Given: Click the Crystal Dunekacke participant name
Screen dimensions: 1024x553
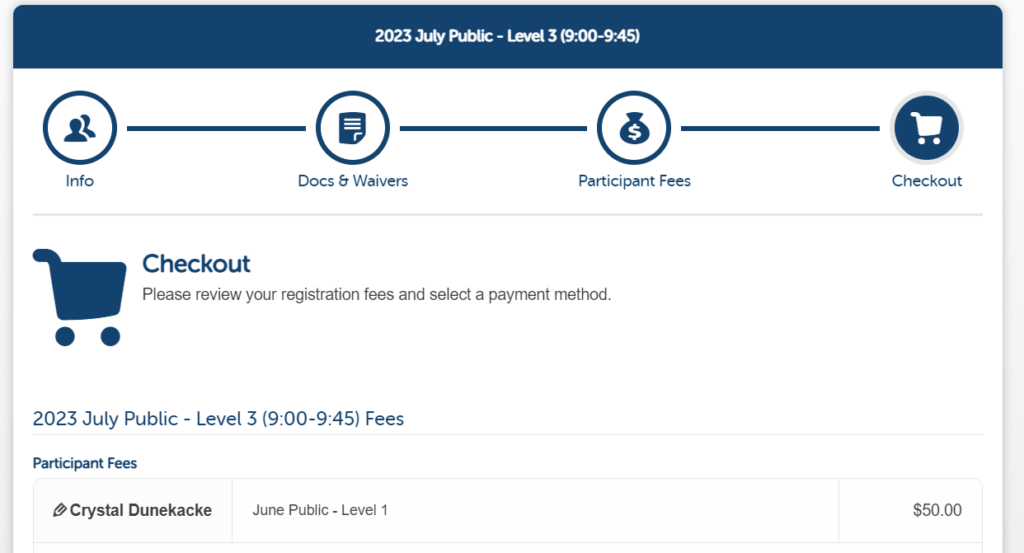Looking at the screenshot, I should (140, 510).
